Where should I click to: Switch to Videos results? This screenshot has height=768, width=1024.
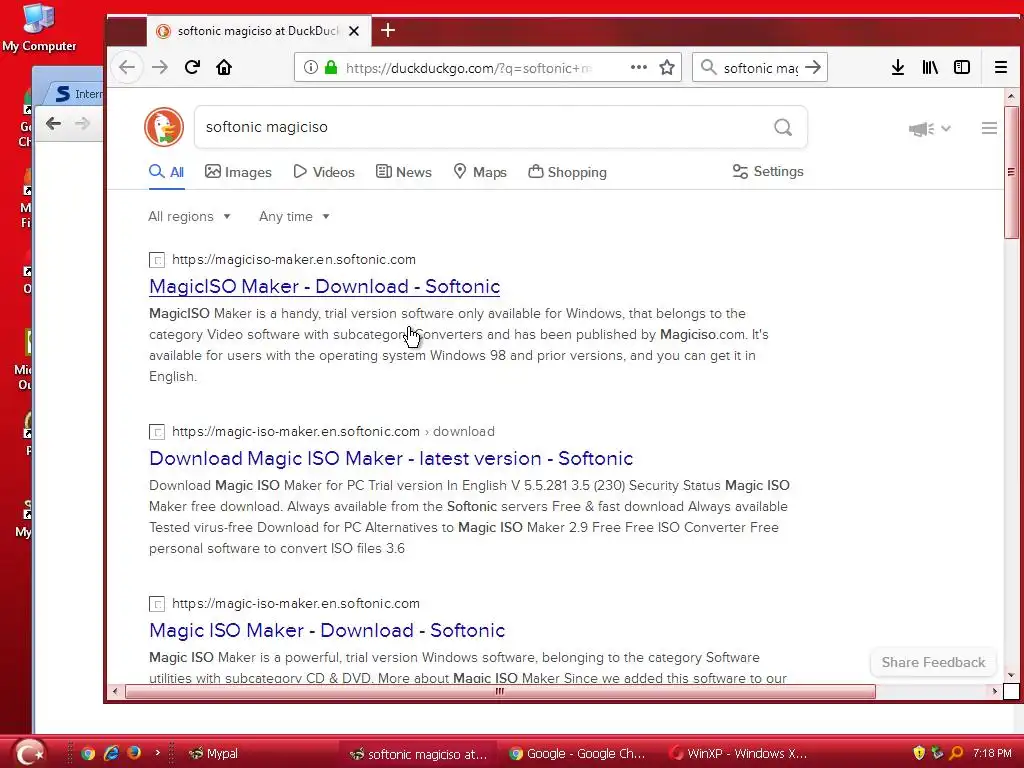point(324,172)
